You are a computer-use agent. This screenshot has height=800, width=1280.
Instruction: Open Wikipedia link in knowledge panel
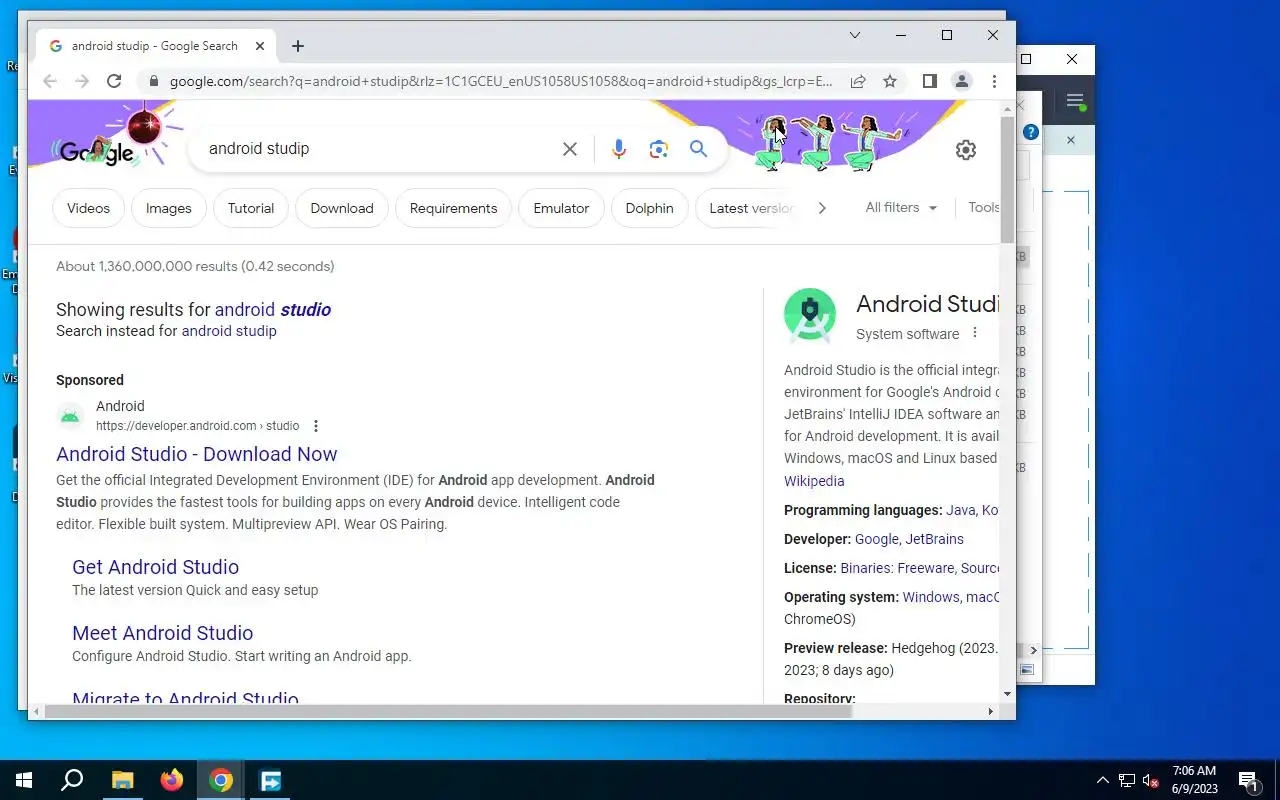[814, 481]
